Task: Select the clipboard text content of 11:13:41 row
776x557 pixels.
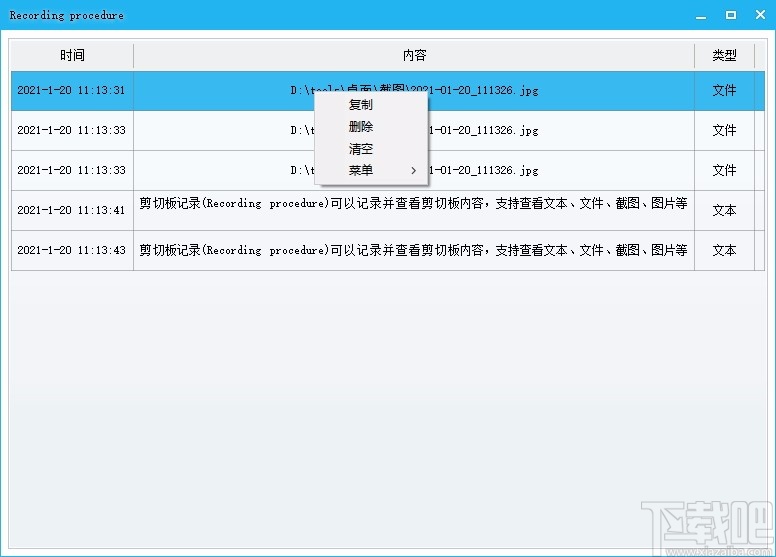Action: click(x=413, y=203)
